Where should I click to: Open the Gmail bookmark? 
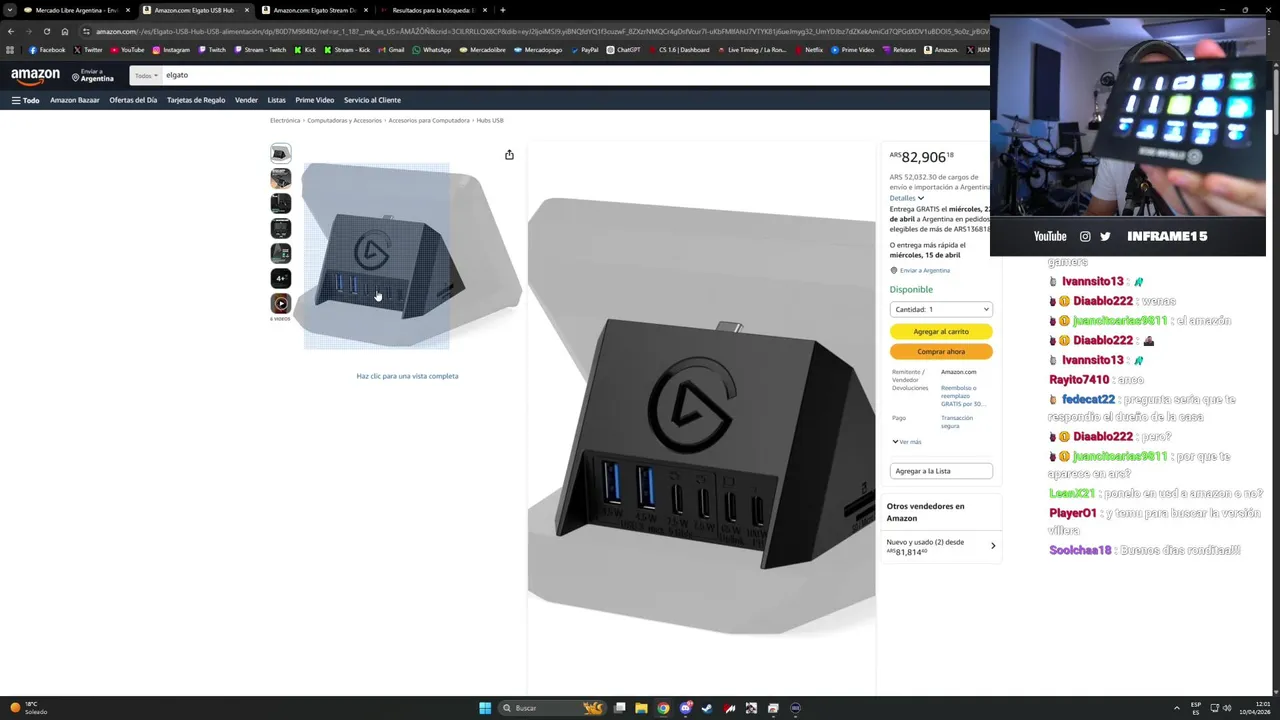(x=391, y=50)
